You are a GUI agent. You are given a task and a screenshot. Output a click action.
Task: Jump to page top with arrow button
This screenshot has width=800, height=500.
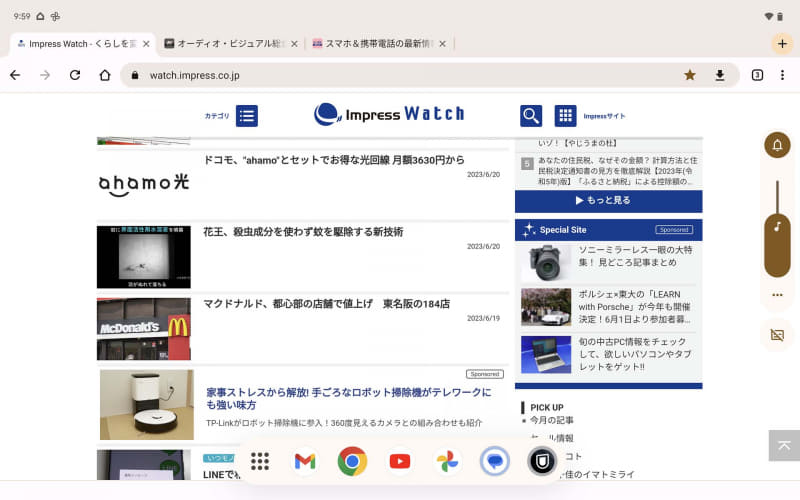(x=784, y=445)
